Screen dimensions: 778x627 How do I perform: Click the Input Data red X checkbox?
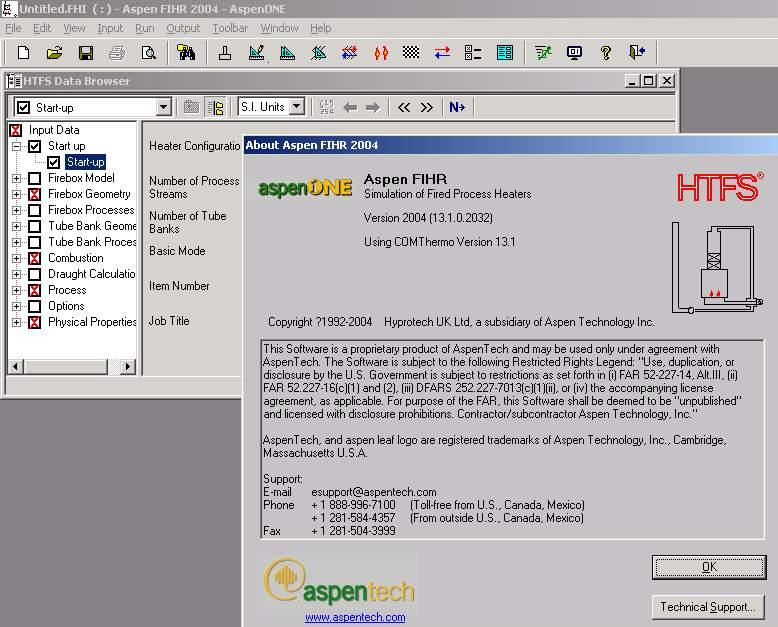pyautogui.click(x=15, y=130)
